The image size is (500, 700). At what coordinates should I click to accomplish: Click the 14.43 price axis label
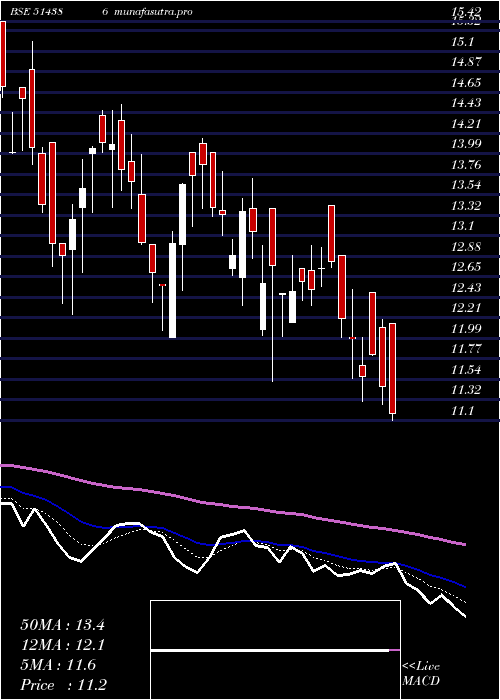click(x=467, y=103)
